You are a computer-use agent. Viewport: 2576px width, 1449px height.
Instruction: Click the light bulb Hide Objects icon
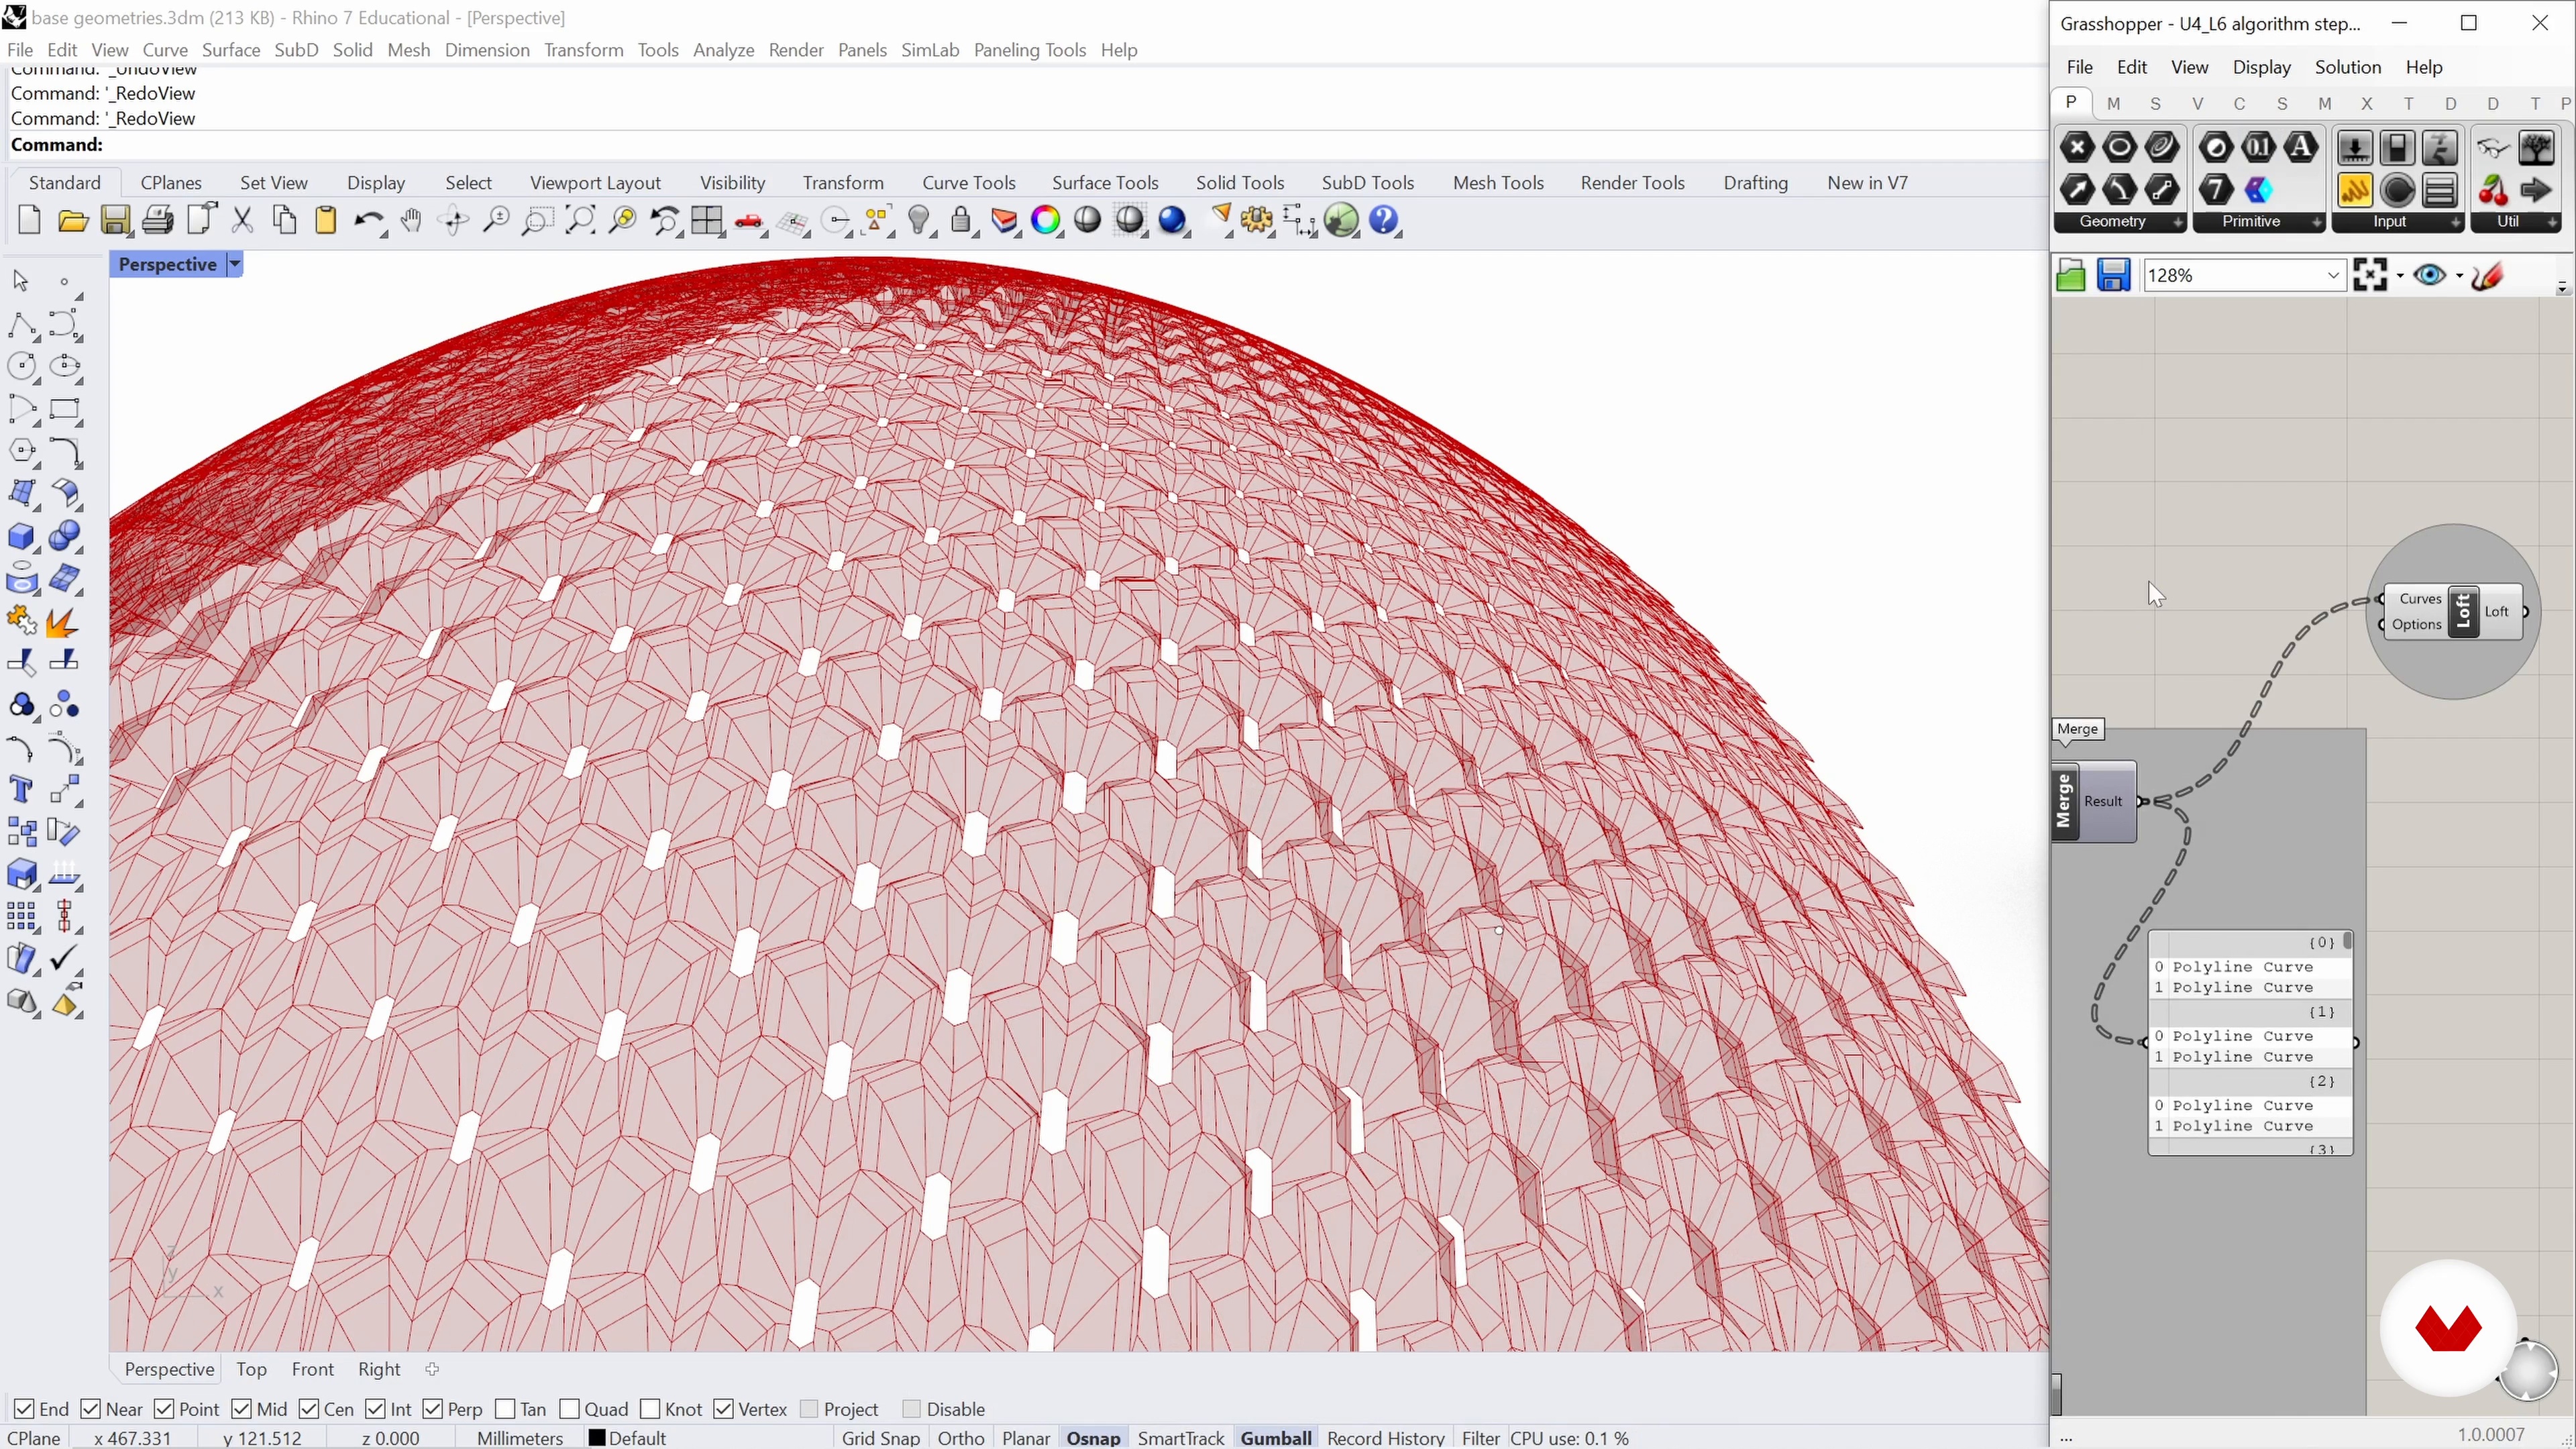click(x=919, y=220)
